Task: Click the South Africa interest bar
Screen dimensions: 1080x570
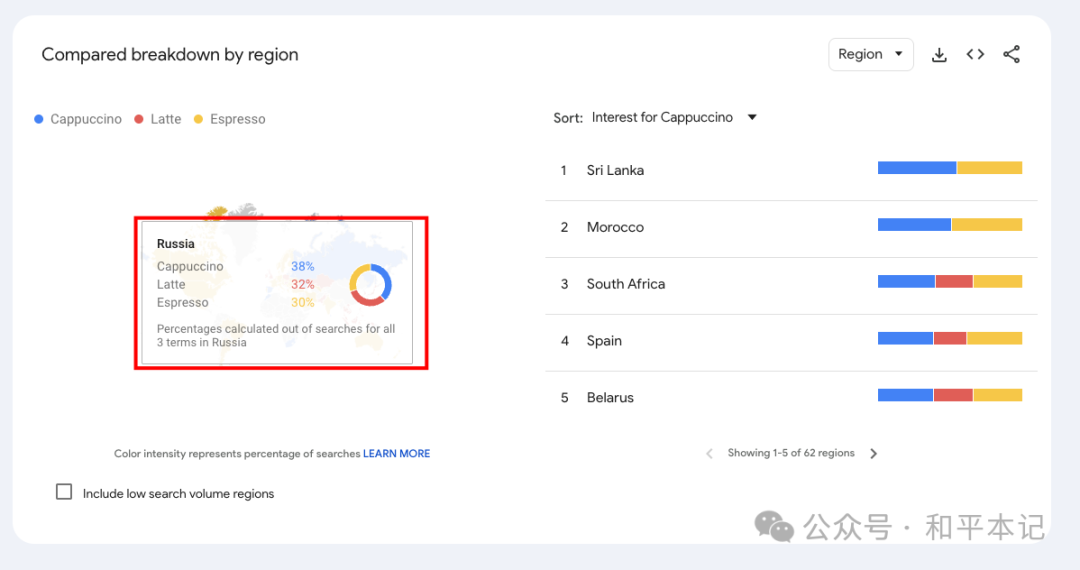Action: click(x=950, y=281)
